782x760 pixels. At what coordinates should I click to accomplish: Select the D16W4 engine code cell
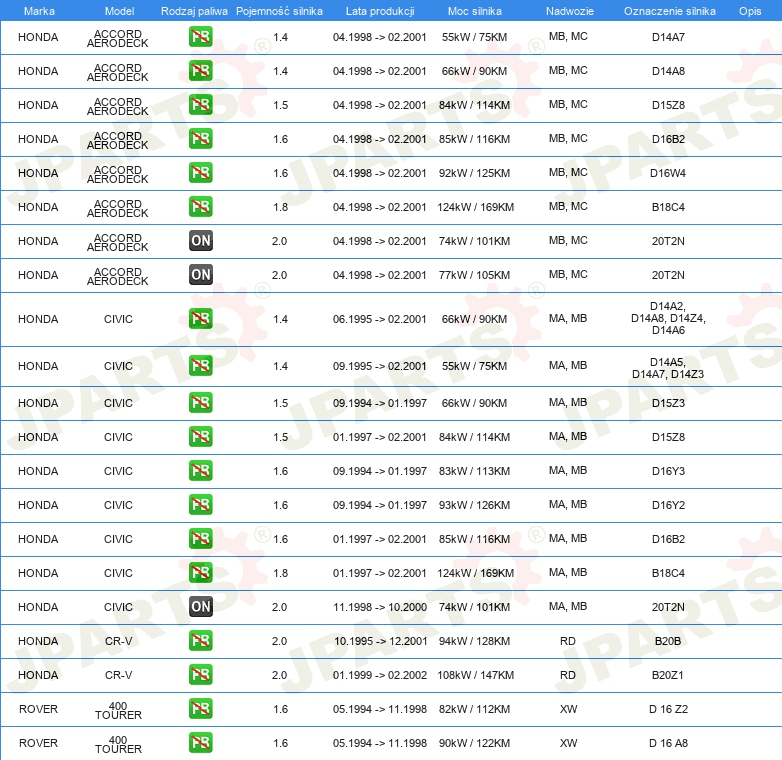(x=668, y=173)
